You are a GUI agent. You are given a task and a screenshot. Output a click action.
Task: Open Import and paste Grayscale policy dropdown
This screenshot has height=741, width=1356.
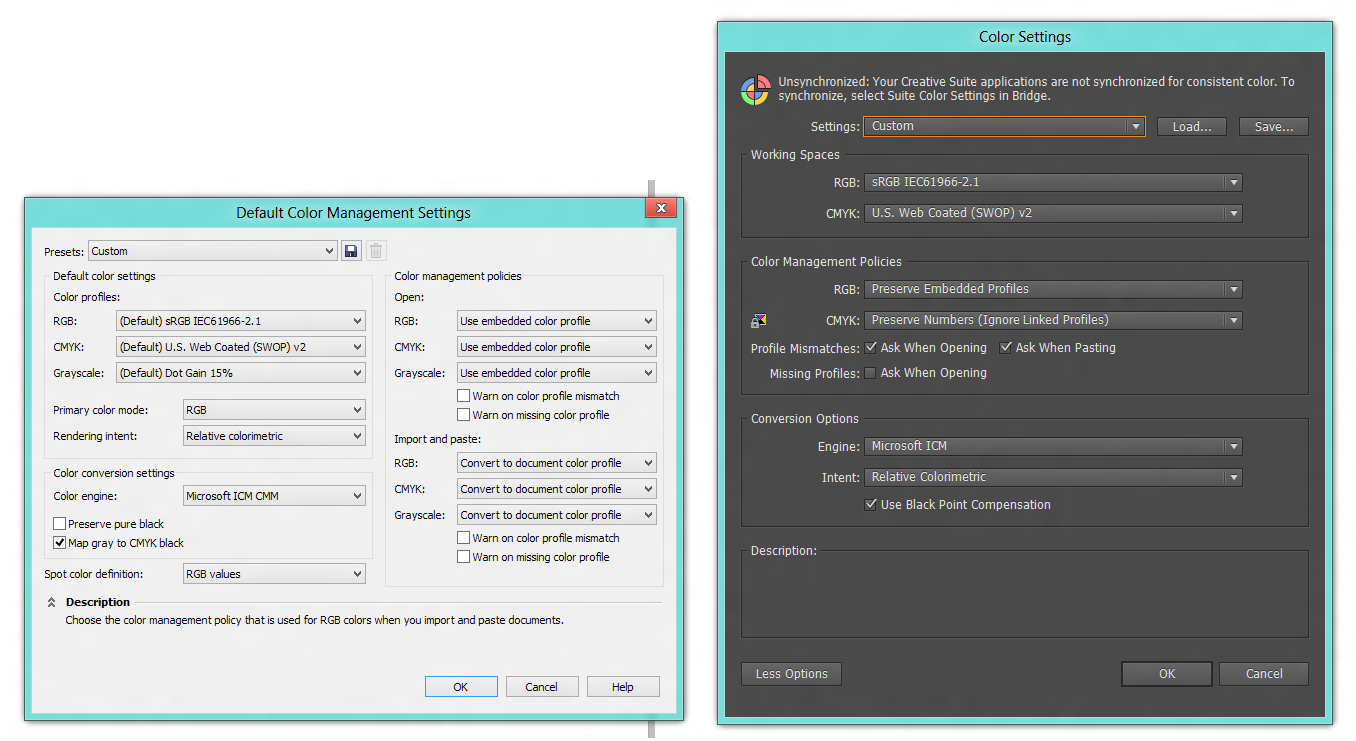(x=557, y=515)
